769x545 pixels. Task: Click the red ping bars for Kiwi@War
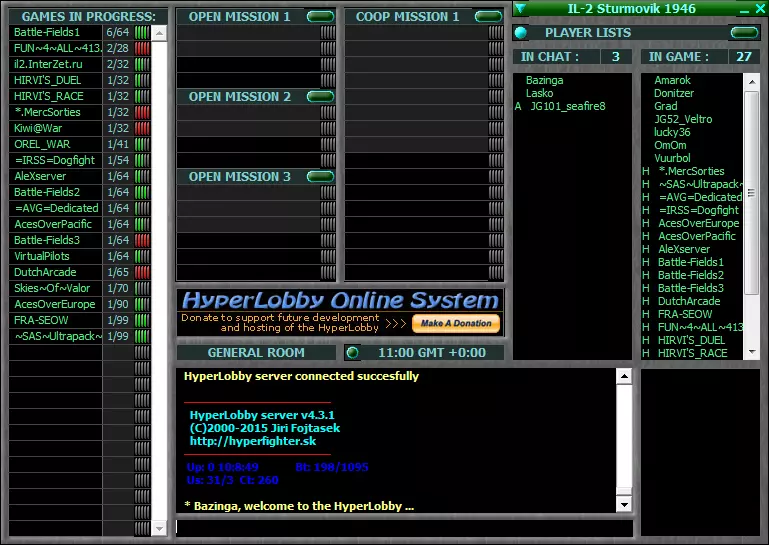[x=142, y=128]
